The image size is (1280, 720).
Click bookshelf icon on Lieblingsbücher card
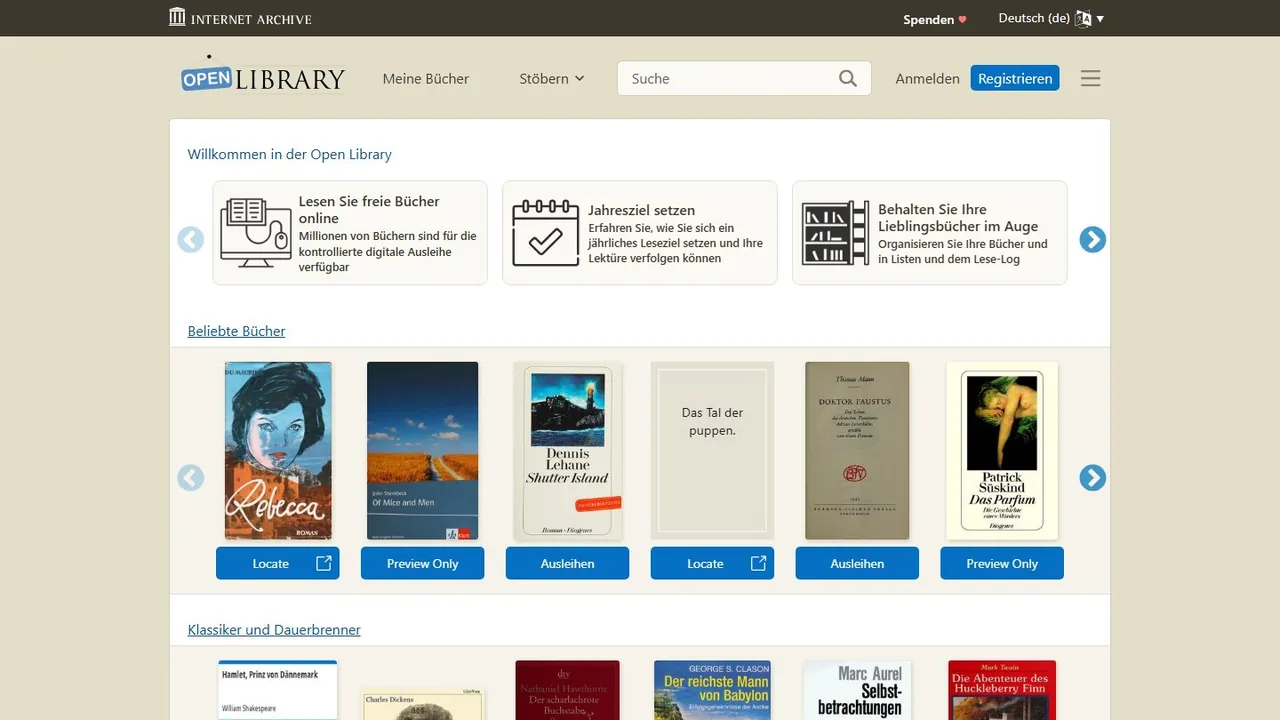click(835, 233)
